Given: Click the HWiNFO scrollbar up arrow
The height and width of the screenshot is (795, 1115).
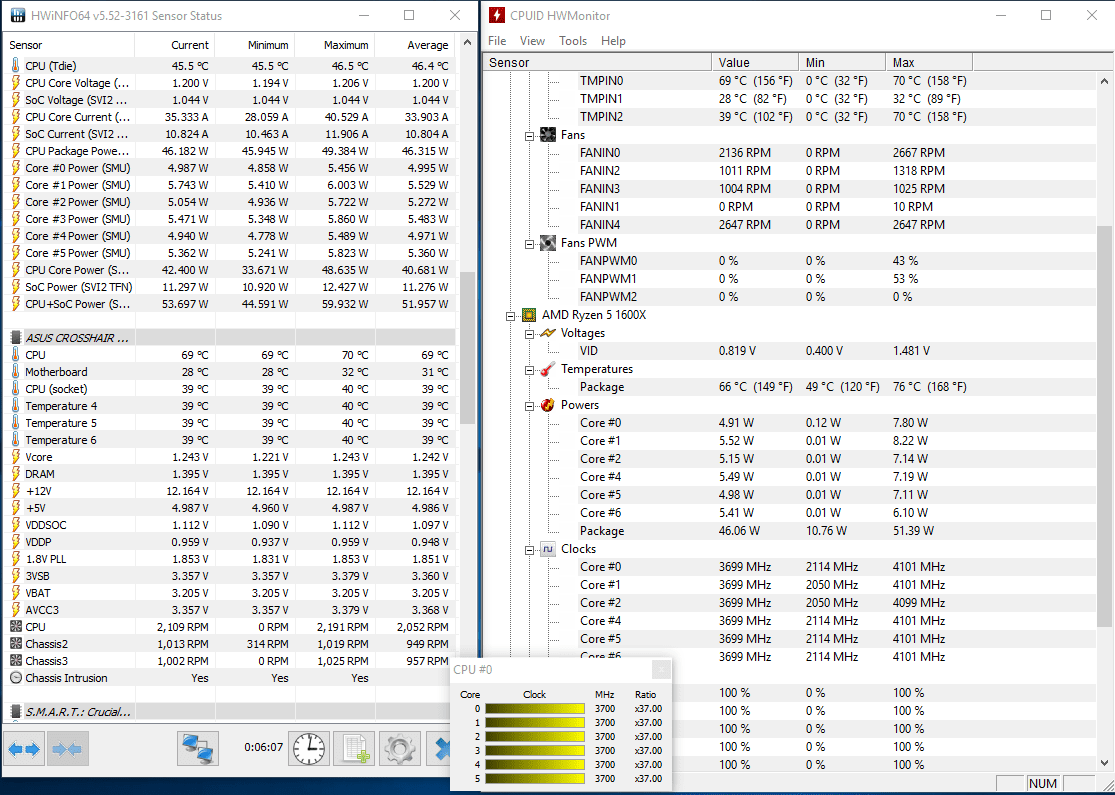Looking at the screenshot, I should [467, 43].
